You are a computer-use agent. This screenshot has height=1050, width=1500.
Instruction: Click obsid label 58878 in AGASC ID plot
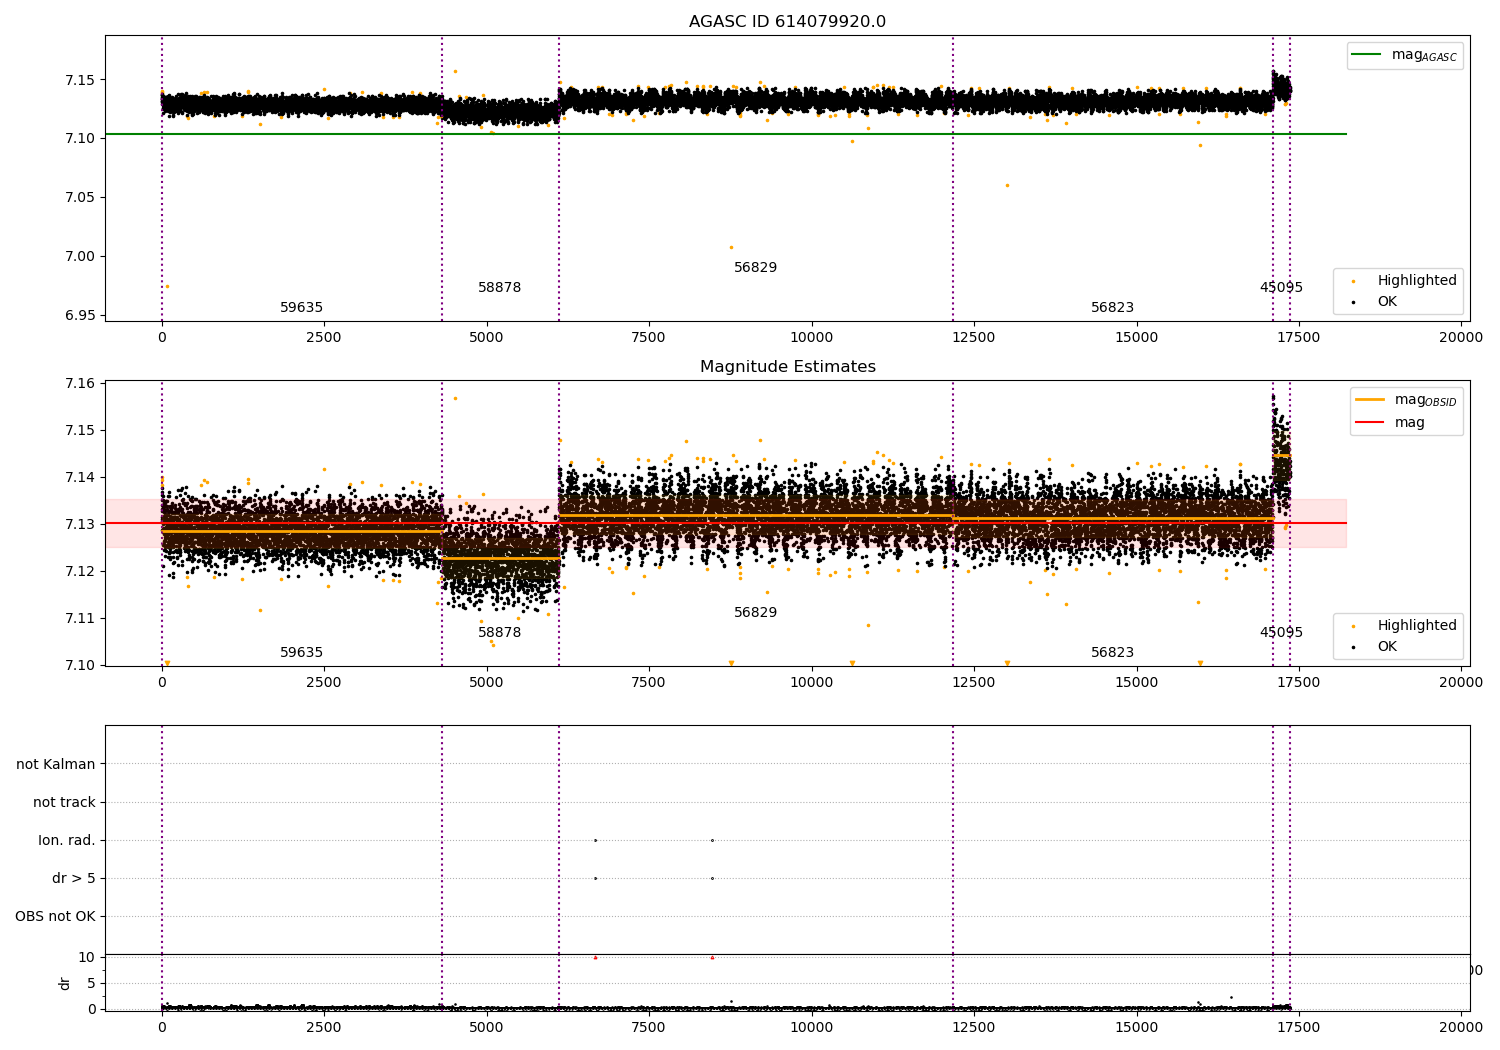[499, 288]
